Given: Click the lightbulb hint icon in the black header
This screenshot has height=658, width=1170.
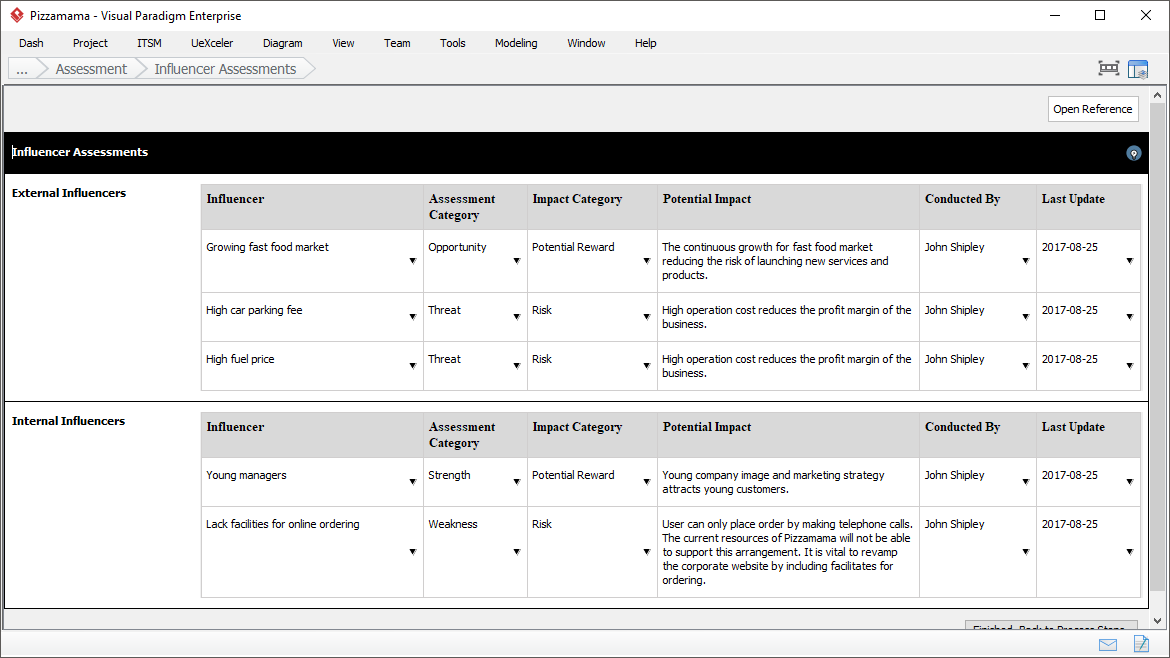Looking at the screenshot, I should pyautogui.click(x=1133, y=153).
